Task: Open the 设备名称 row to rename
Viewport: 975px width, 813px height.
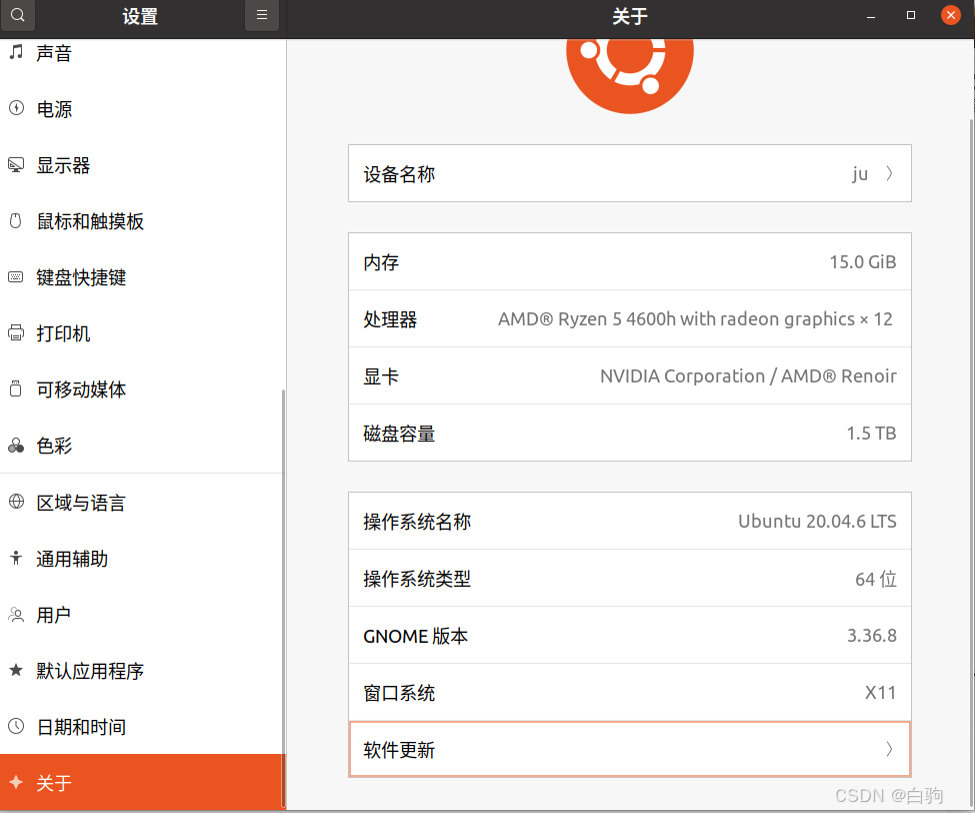Action: (630, 174)
